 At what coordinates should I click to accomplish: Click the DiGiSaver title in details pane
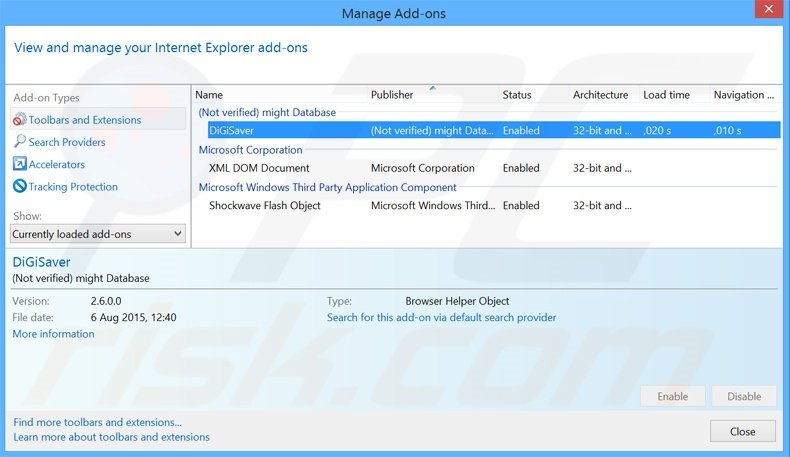click(41, 262)
